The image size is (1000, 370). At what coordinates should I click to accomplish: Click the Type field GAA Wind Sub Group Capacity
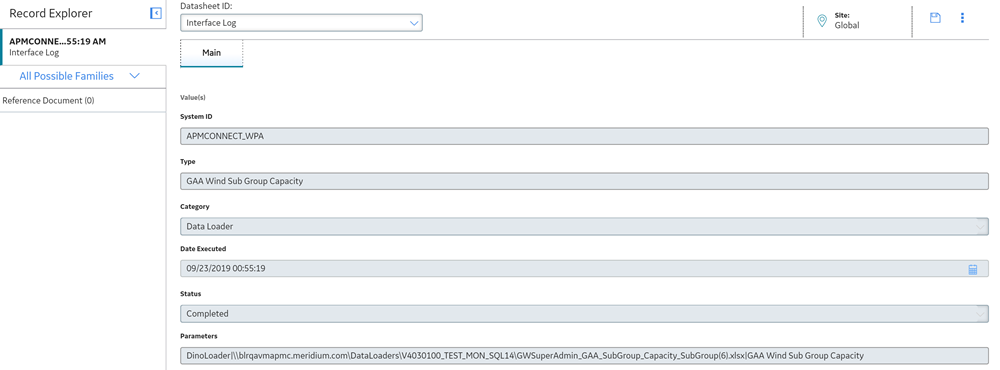pyautogui.click(x=584, y=181)
